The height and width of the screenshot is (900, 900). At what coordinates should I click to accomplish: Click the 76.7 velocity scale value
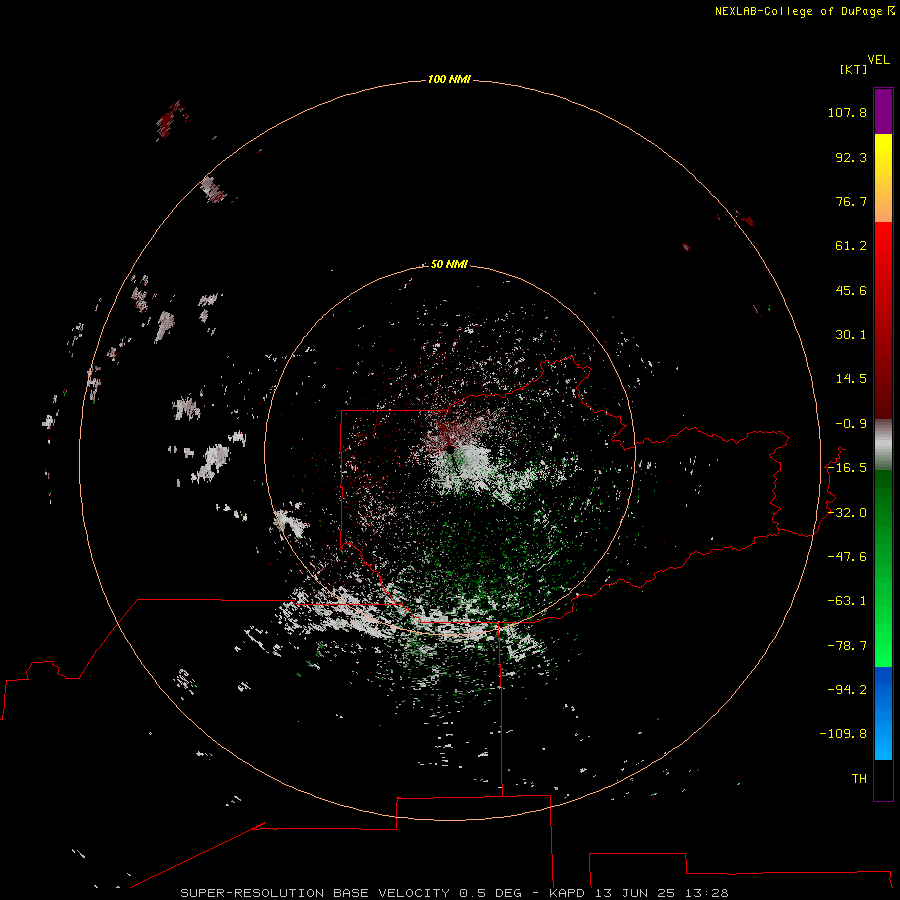[851, 201]
